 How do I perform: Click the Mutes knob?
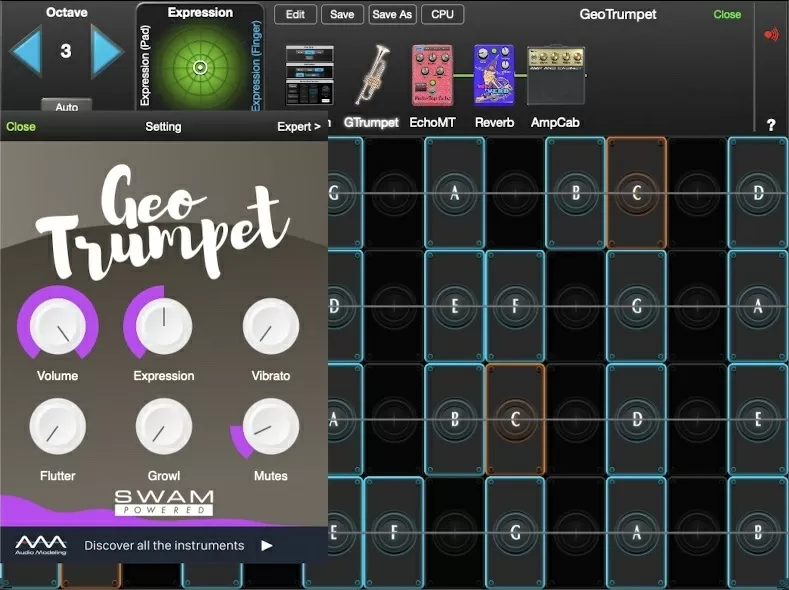point(271,426)
